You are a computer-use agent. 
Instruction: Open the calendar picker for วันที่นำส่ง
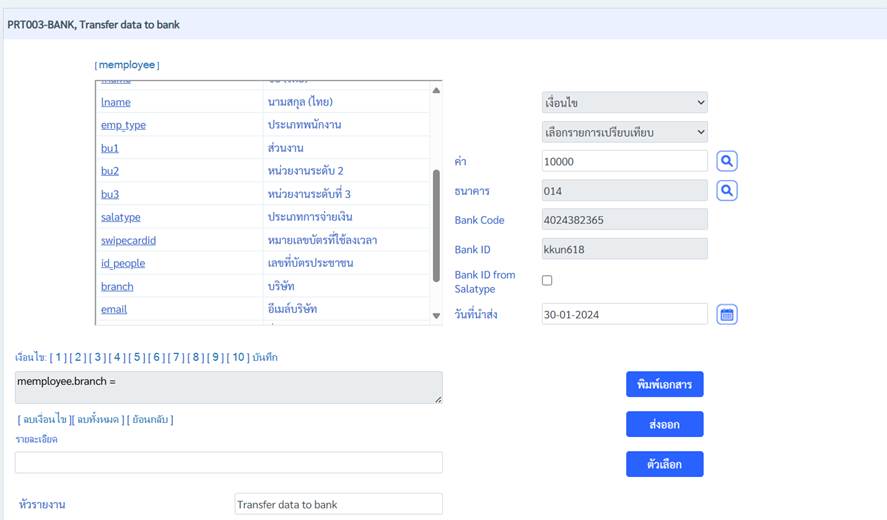click(x=727, y=315)
